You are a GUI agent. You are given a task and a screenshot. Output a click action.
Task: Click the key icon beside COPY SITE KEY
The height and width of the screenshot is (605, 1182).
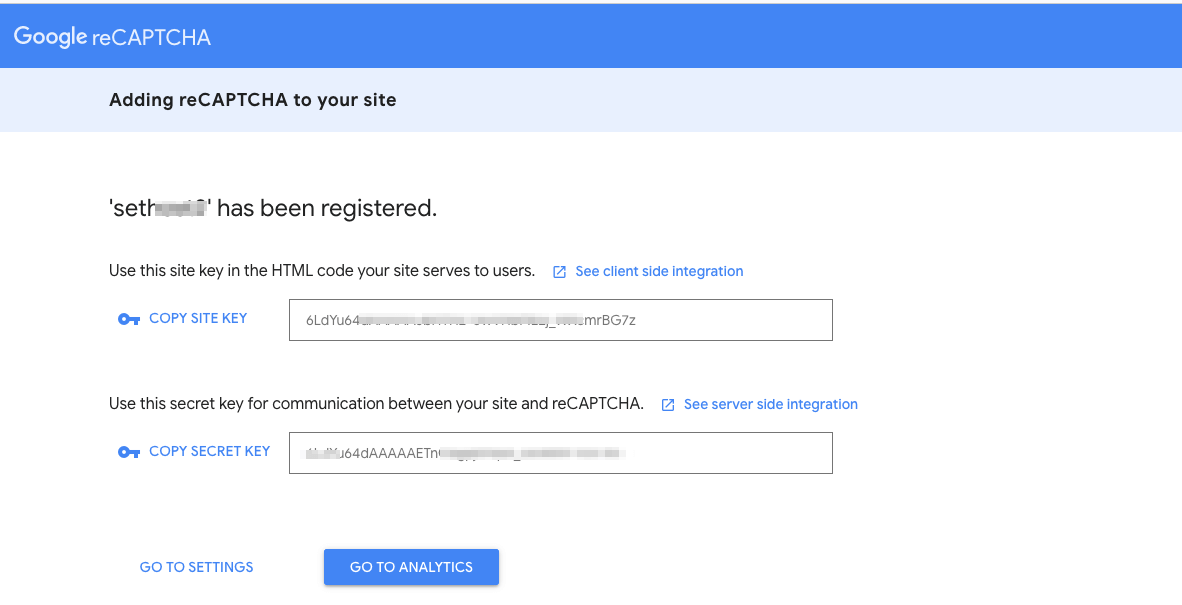tap(129, 318)
